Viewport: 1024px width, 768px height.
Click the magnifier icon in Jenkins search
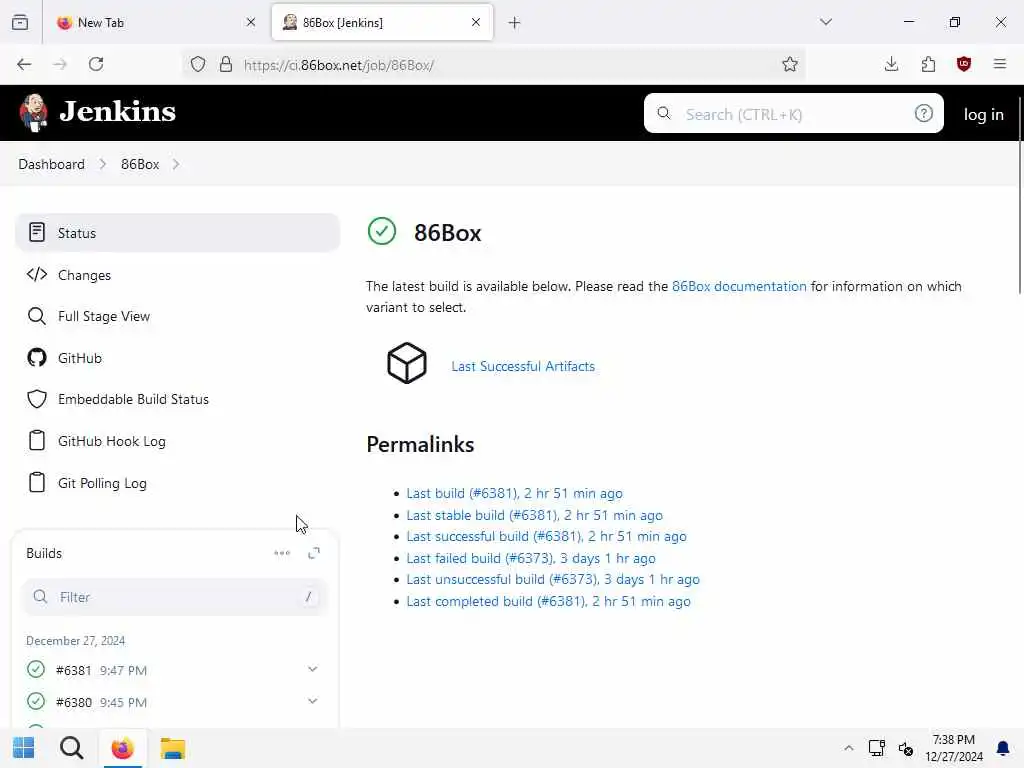(664, 114)
